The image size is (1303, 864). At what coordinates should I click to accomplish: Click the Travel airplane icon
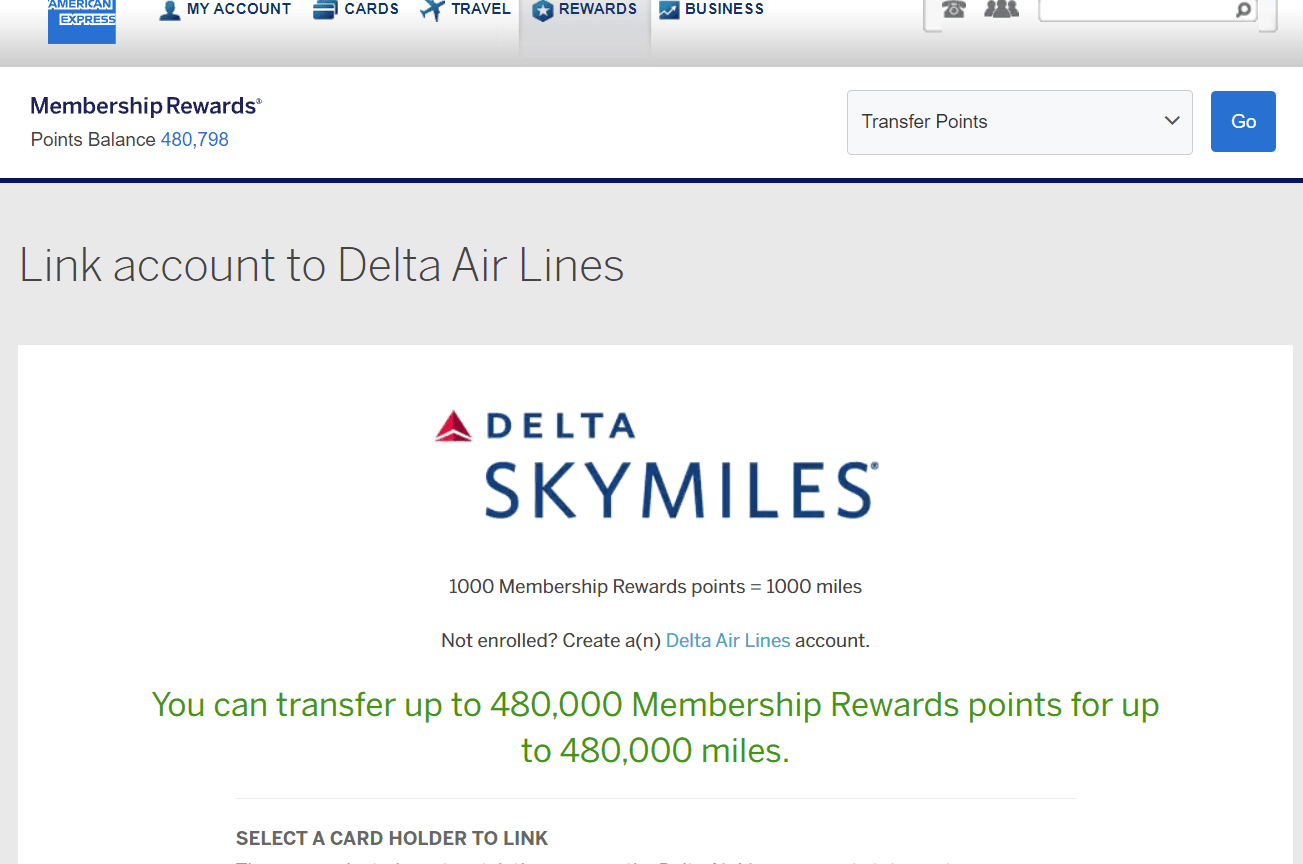432,10
